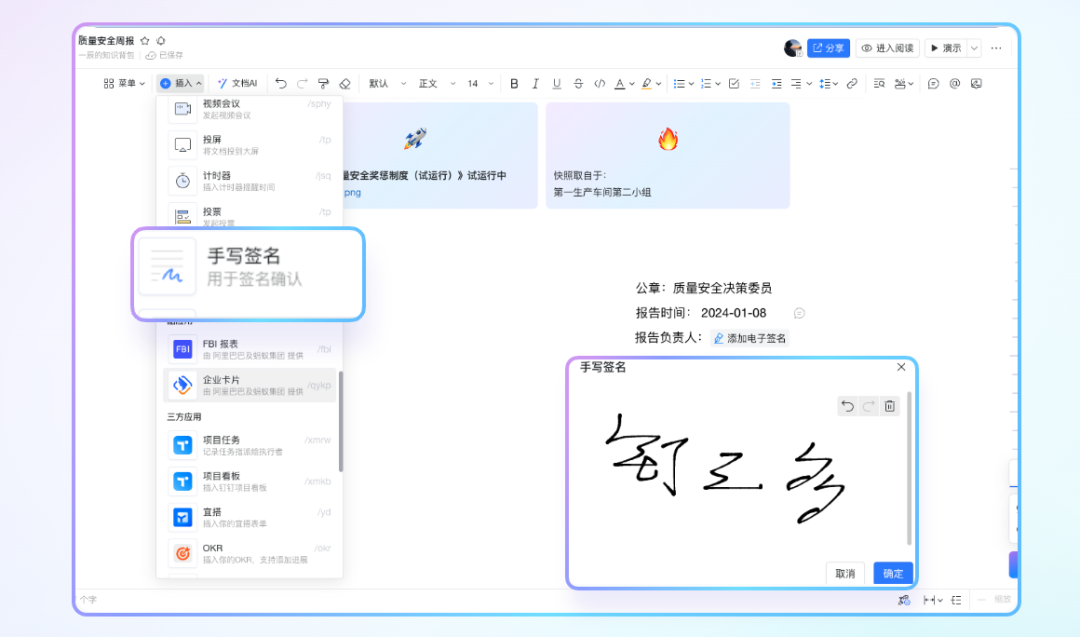Collapse the 插入 insert menu

coord(180,83)
